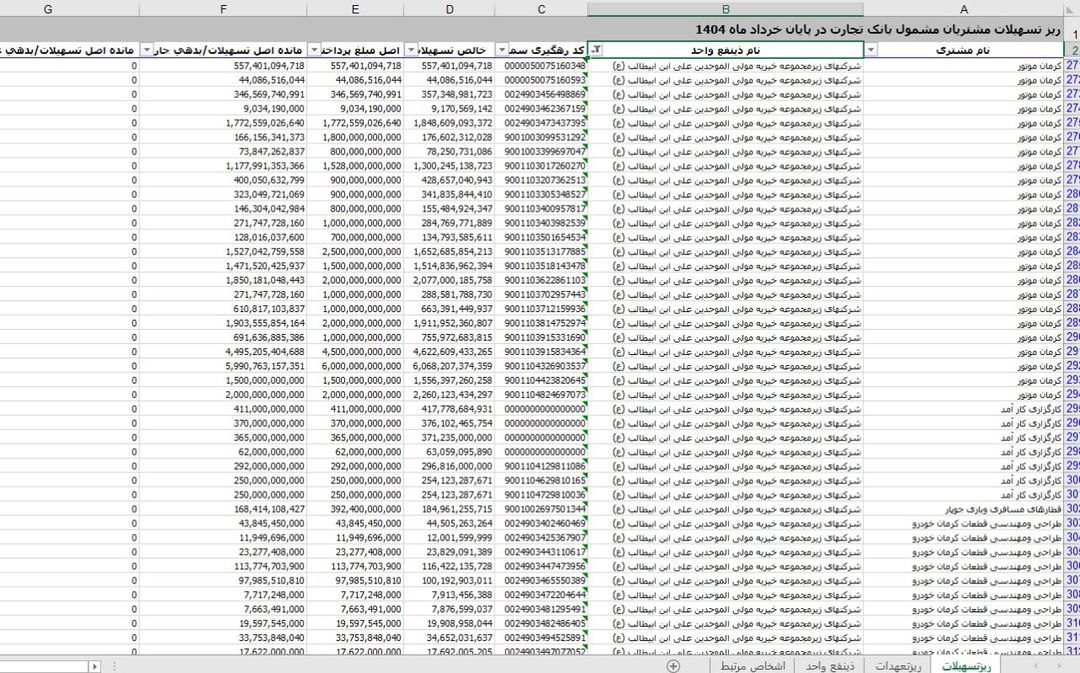Select the cell containing 296,816,000,000
The height and width of the screenshot is (673, 1080).
[x=450, y=466]
